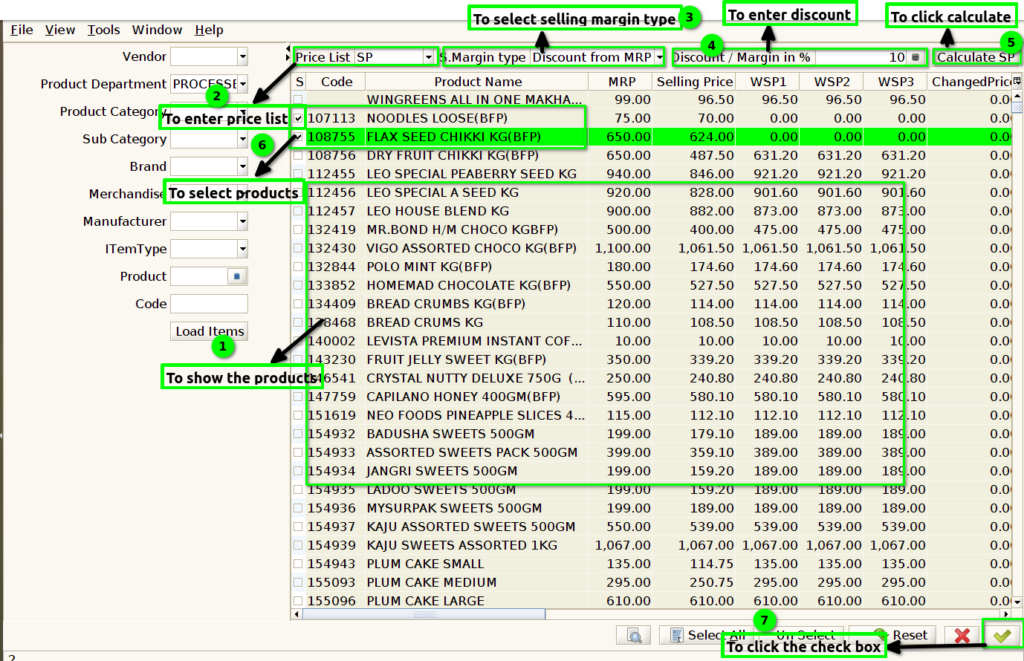Open the Sub Category dropdown
This screenshot has width=1024, height=661.
click(242, 139)
